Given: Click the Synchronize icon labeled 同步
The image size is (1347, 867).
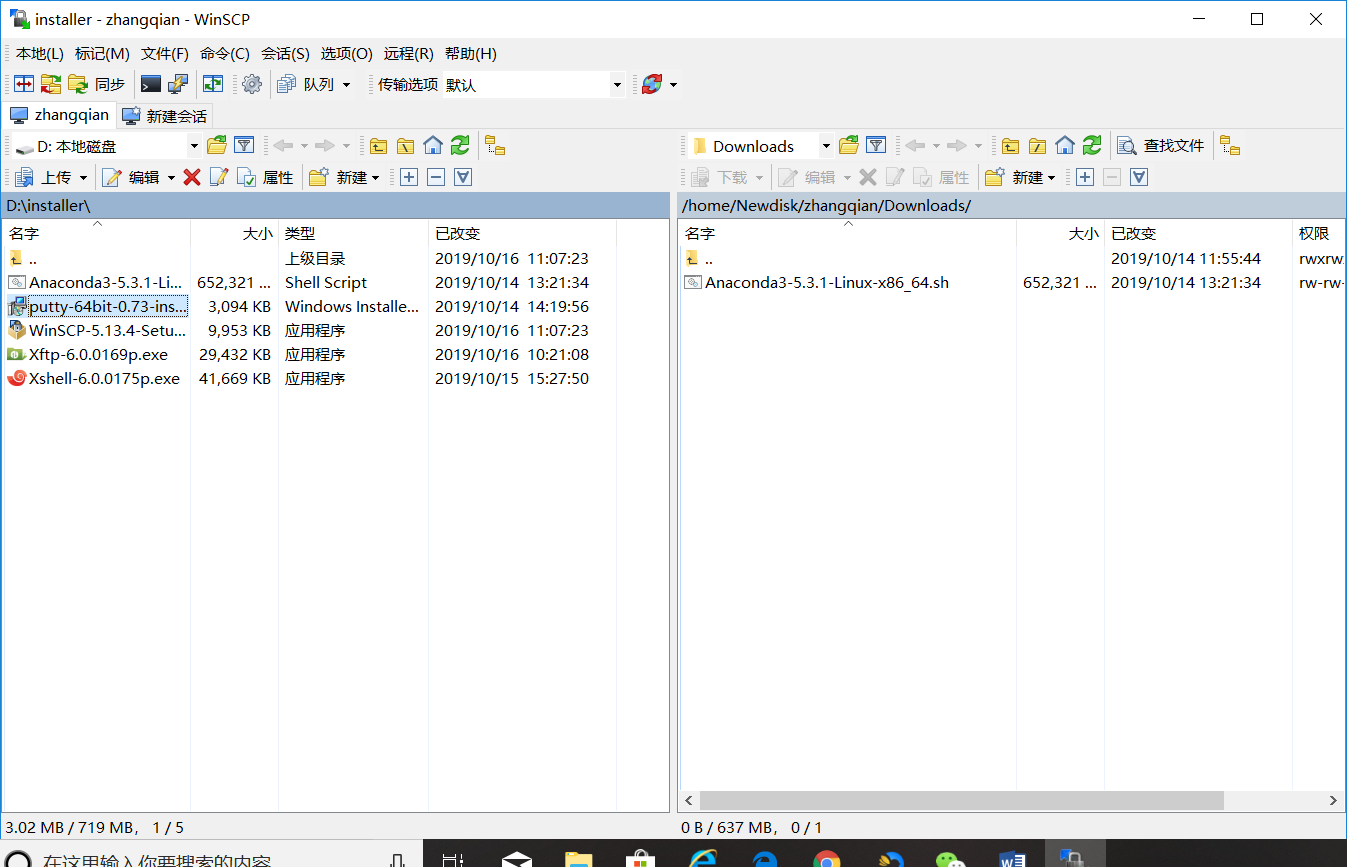Looking at the screenshot, I should point(98,85).
